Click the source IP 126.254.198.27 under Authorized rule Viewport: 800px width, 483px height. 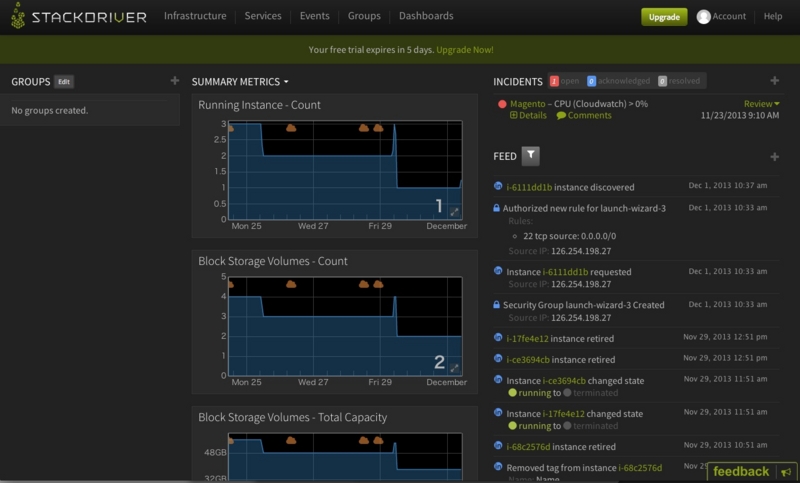tap(581, 251)
